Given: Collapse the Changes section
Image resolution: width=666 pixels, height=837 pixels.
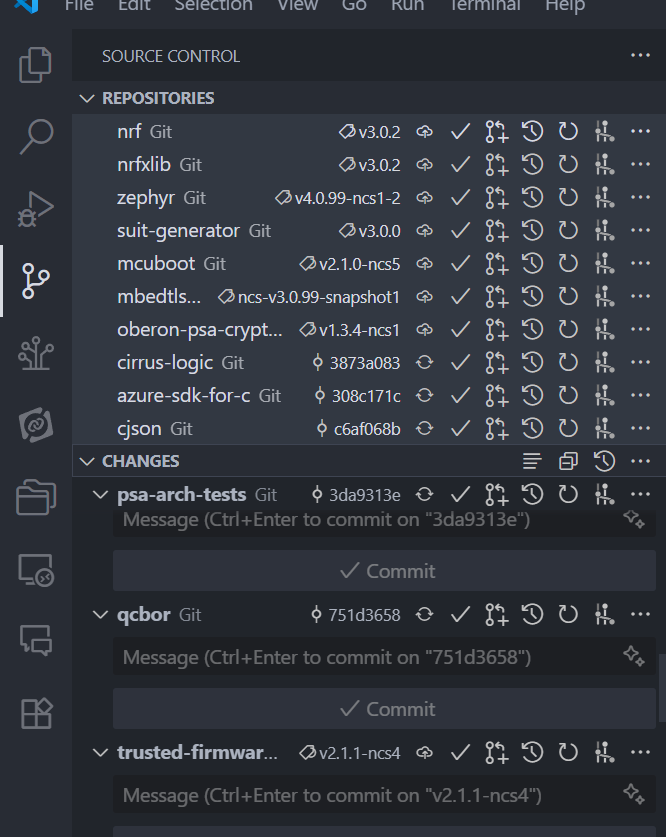Looking at the screenshot, I should click(x=86, y=461).
